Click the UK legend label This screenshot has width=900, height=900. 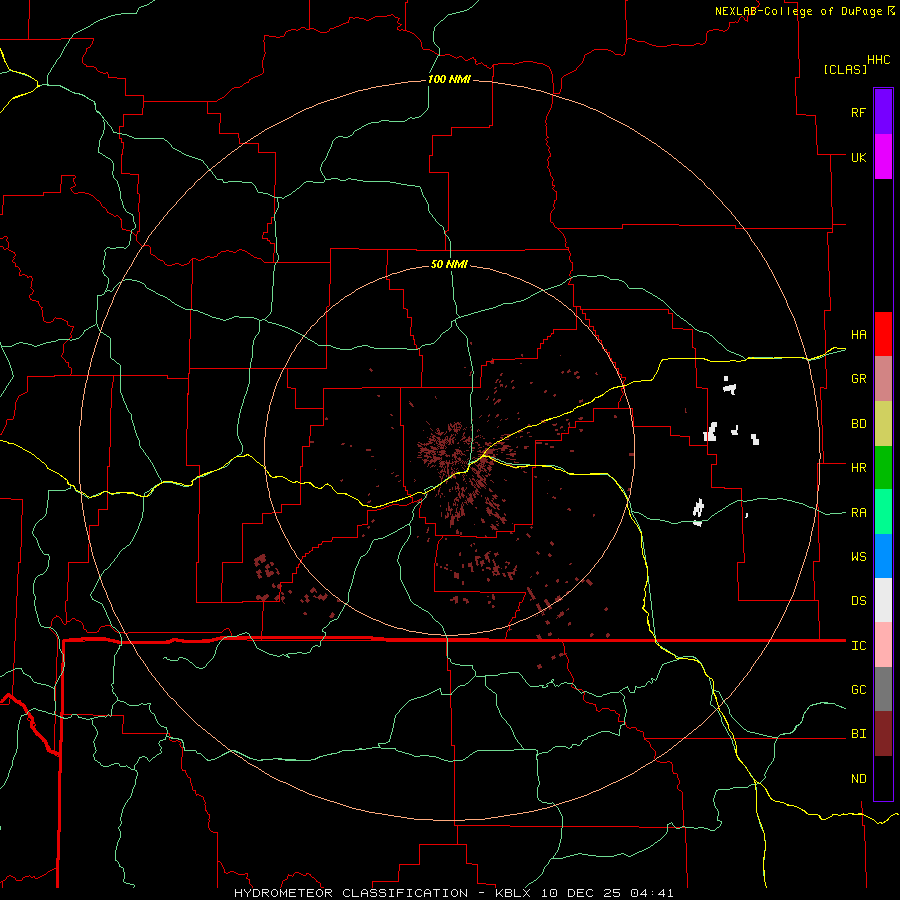coord(858,157)
